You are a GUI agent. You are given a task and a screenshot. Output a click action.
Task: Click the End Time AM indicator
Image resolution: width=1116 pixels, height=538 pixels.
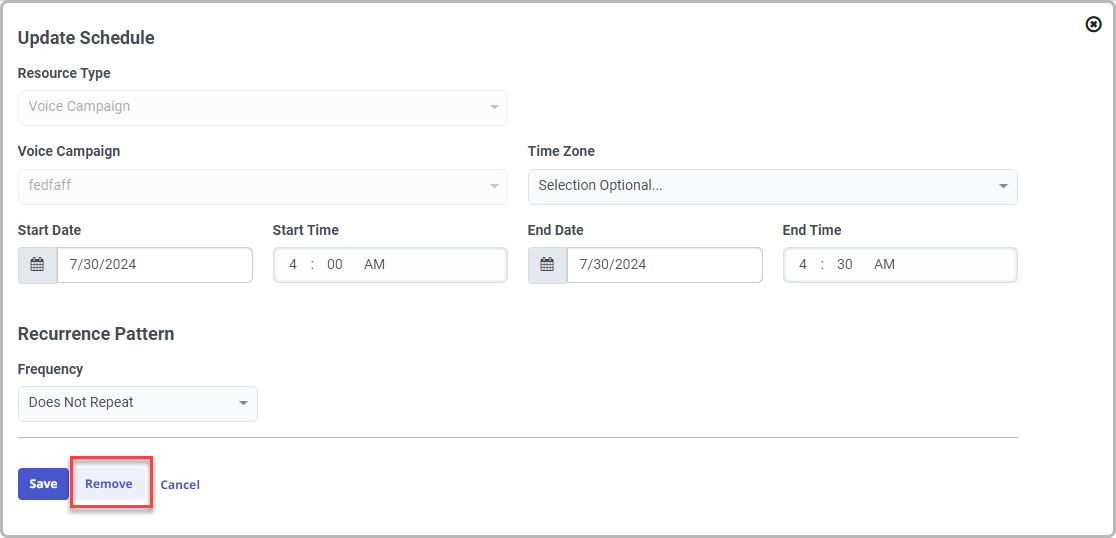[884, 265]
